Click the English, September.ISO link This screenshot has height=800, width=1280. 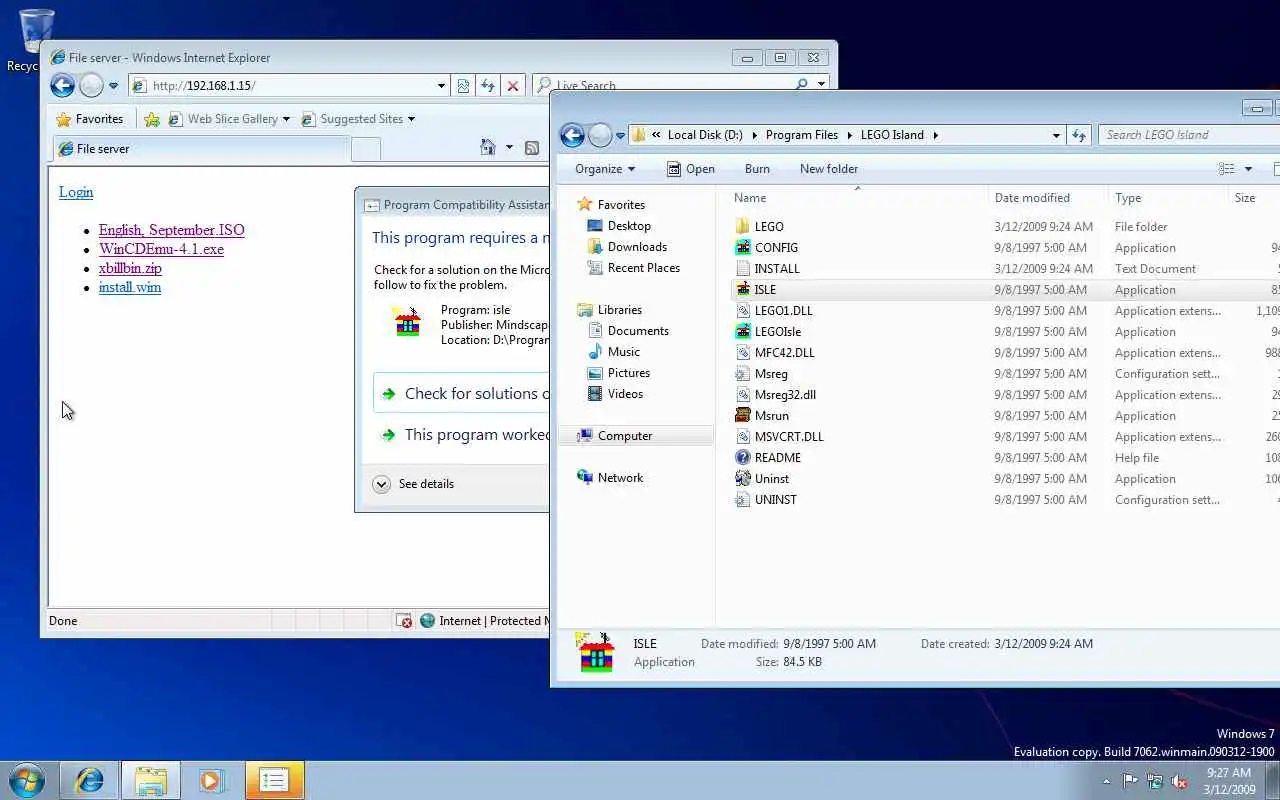click(x=171, y=230)
